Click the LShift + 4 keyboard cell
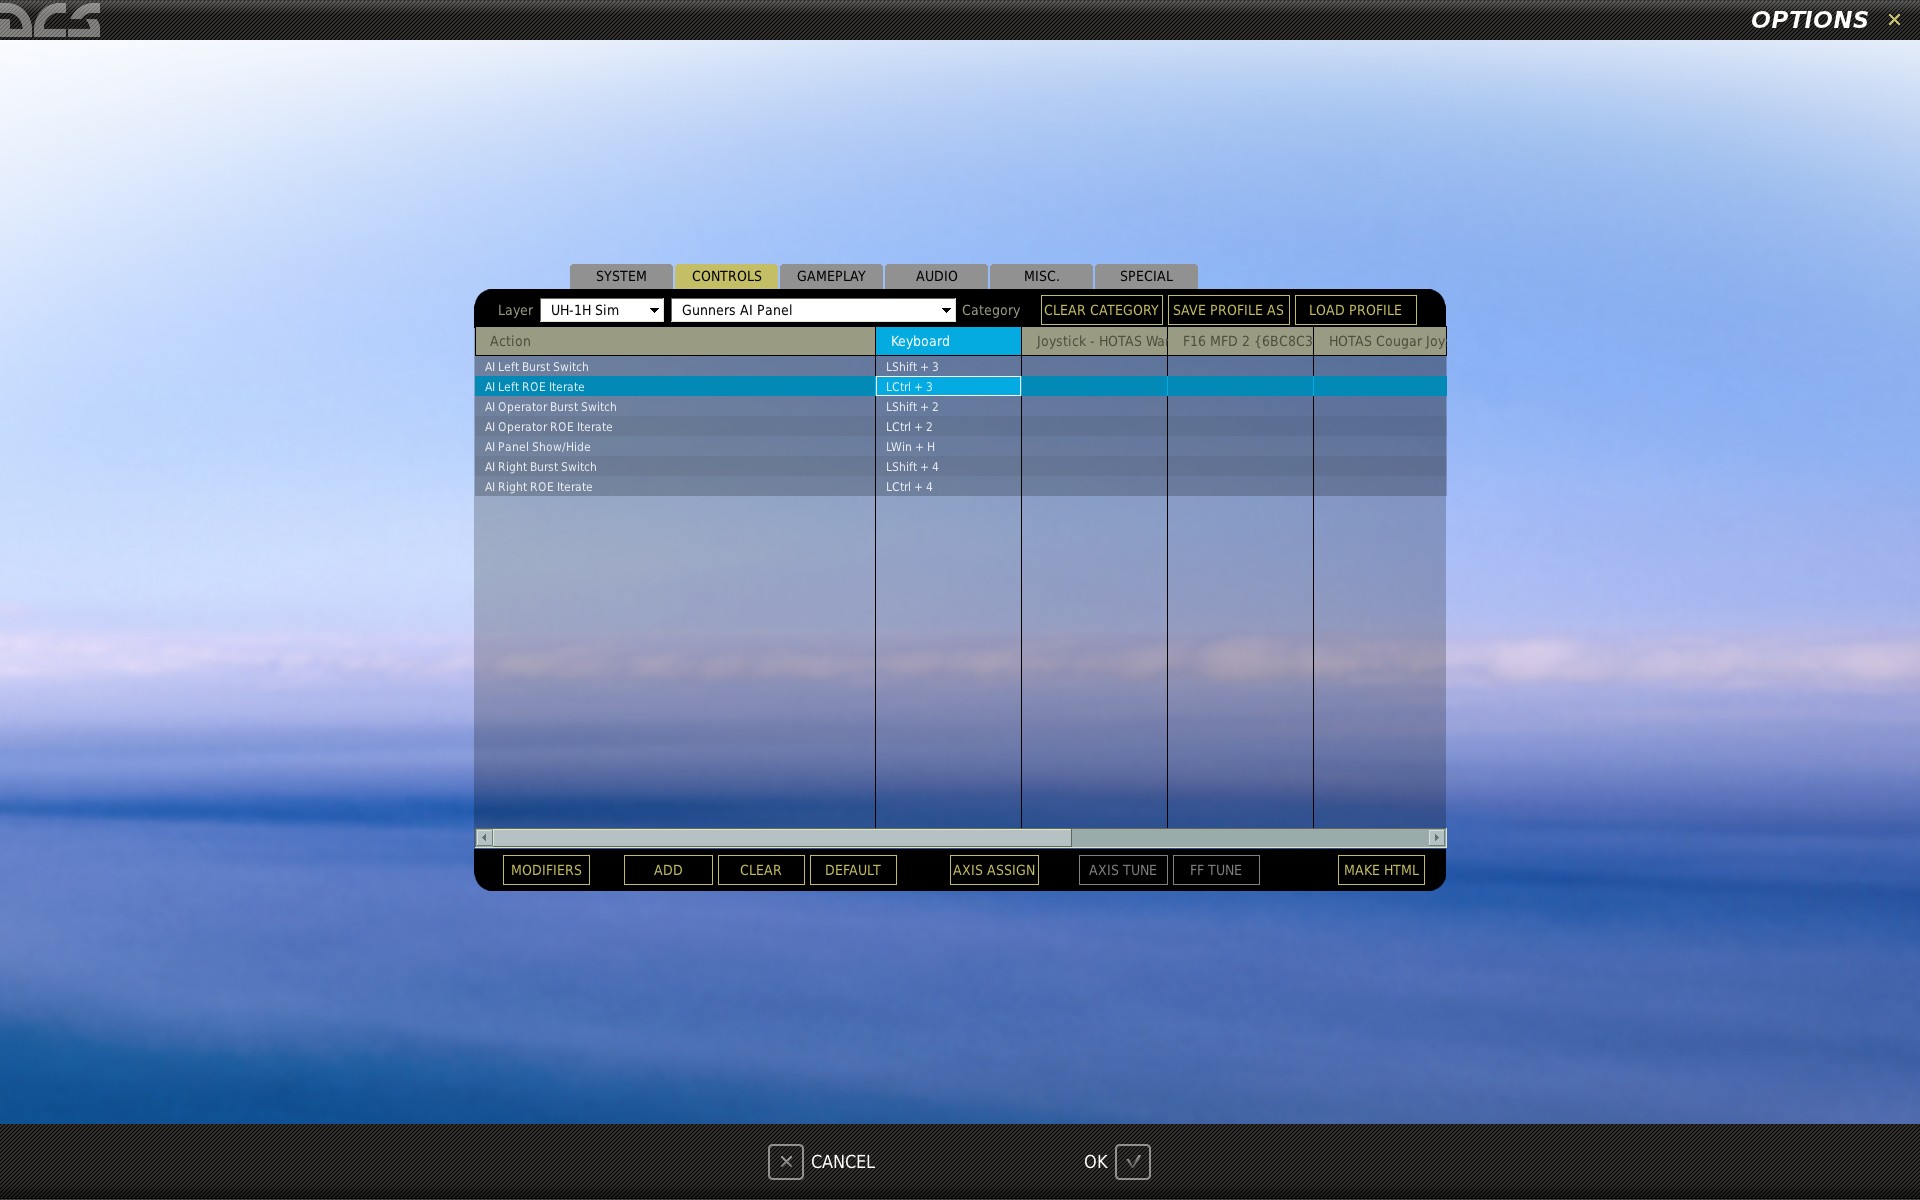1920x1200 pixels. 948,467
